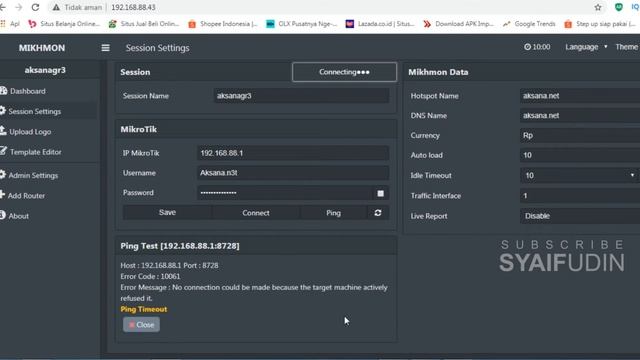Click the not-secure warning triangle icon
This screenshot has width=640, height=360.
[56, 7]
